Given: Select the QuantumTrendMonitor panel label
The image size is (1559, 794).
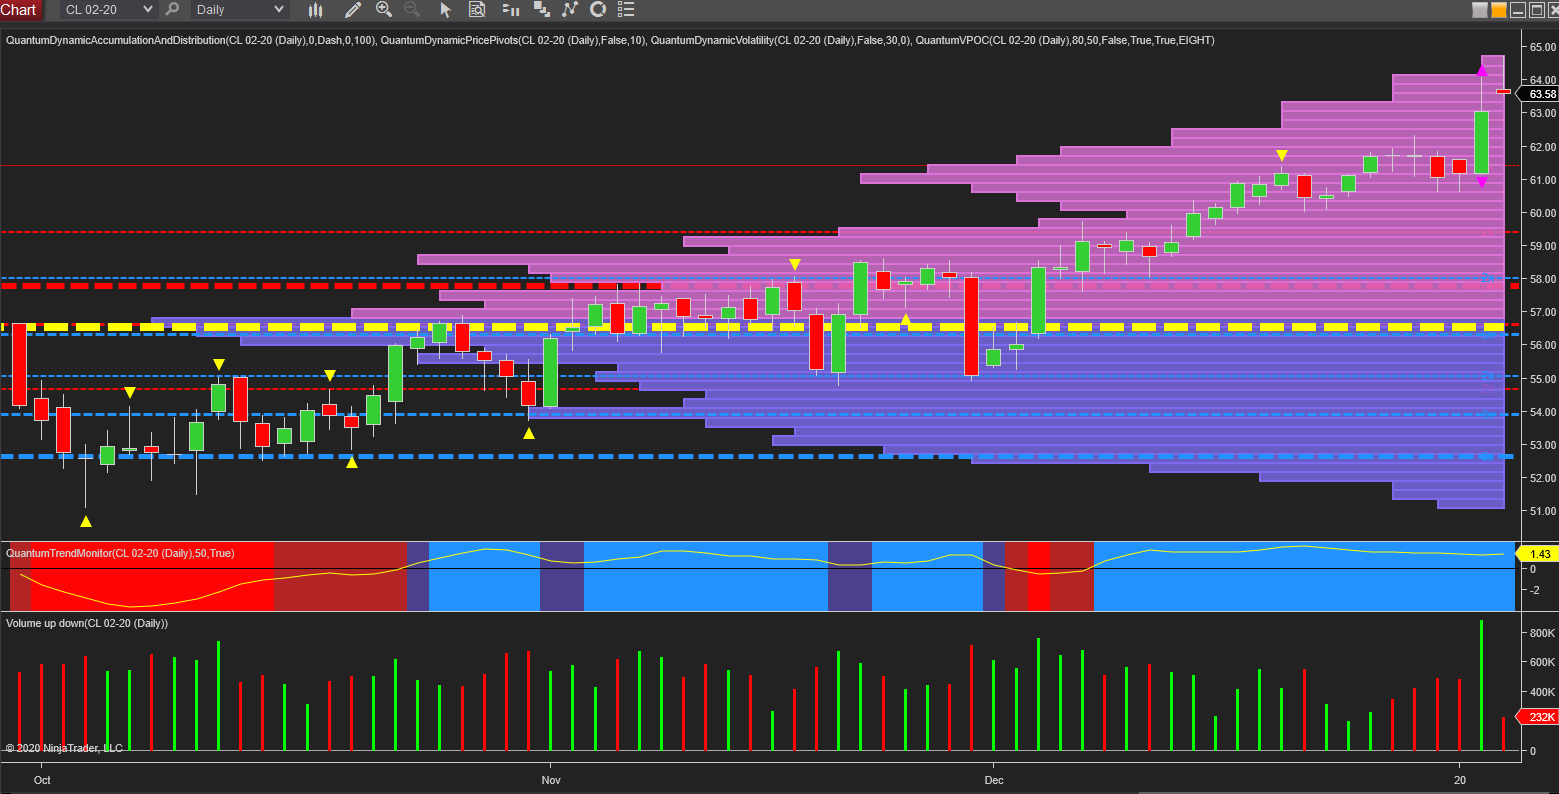Looking at the screenshot, I should (x=121, y=553).
